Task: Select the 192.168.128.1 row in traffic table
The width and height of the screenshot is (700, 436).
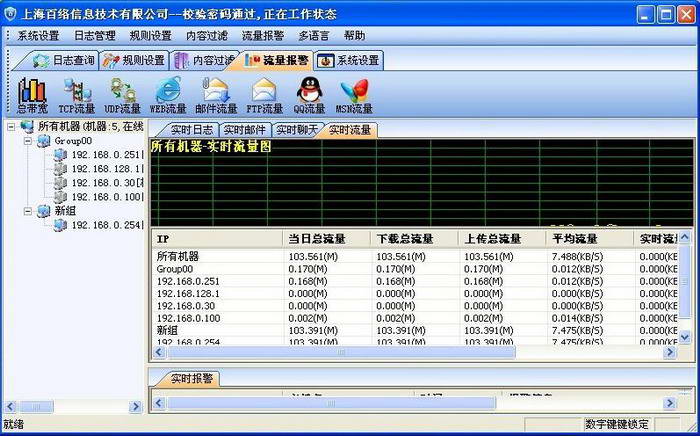Action: tap(415, 294)
